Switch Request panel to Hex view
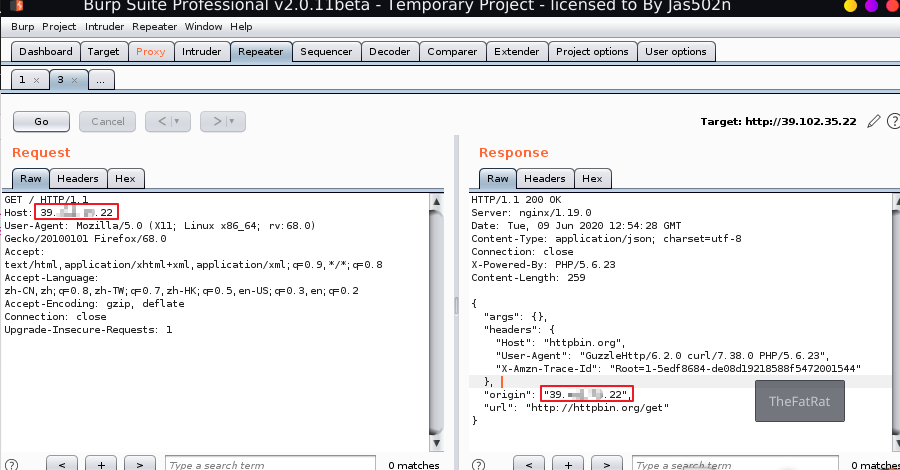This screenshot has height=470, width=900. pos(125,178)
